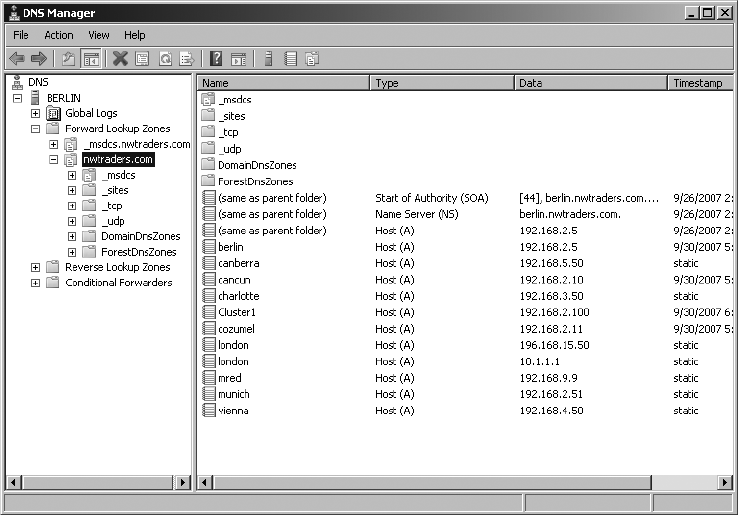Viewport: 738px width, 515px height.
Task: Click the record icon beside canberra
Action: [x=209, y=263]
